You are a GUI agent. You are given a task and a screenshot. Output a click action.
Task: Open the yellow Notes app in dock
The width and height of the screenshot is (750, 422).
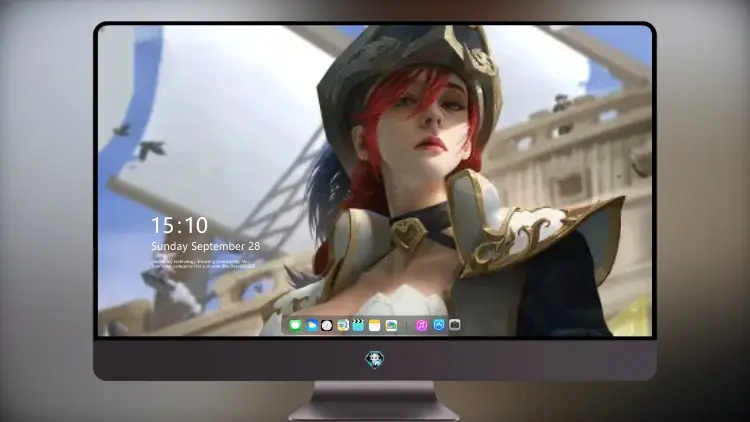coord(375,326)
